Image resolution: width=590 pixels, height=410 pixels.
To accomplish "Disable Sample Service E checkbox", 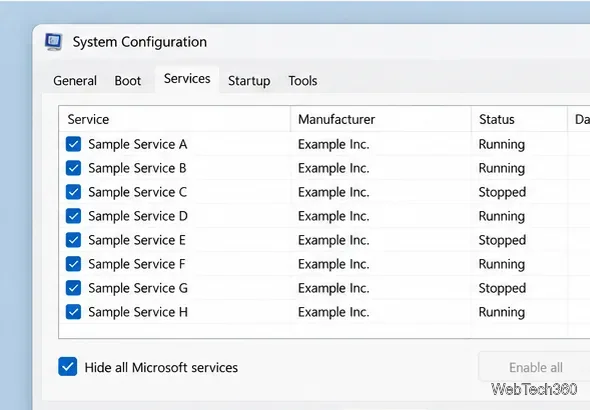I will [73, 240].
